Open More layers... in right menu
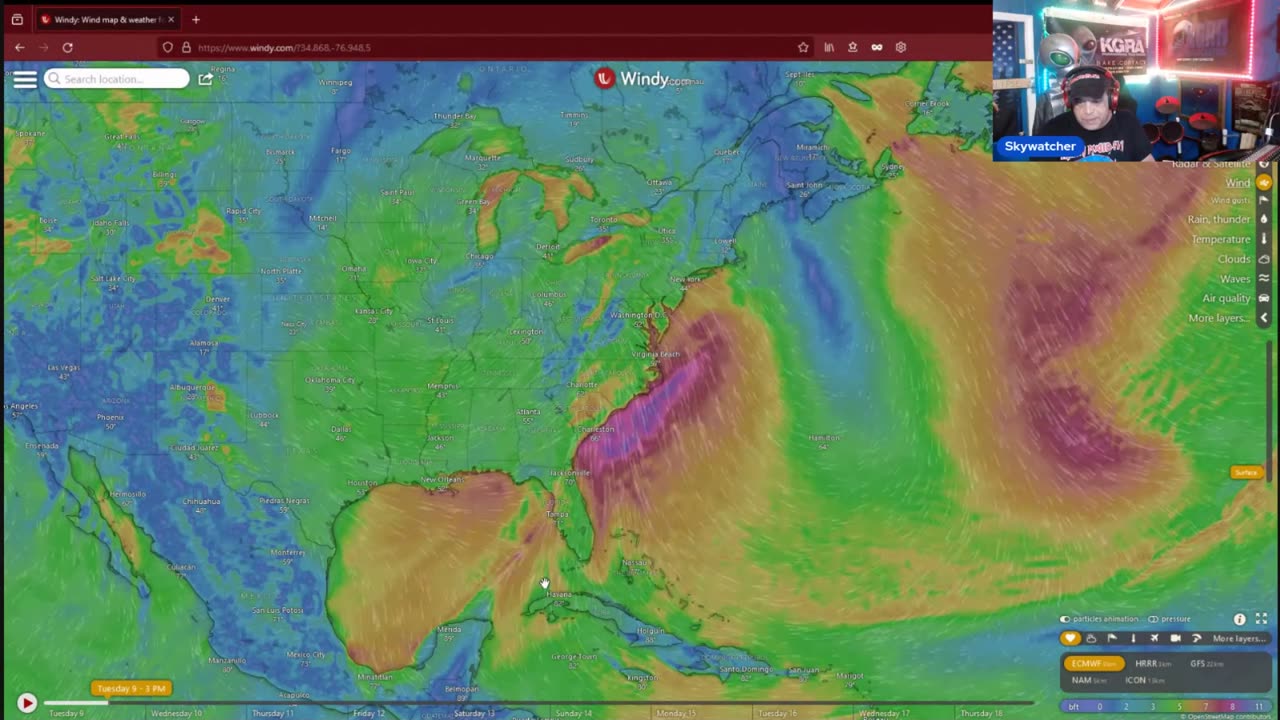Viewport: 1280px width, 720px height. click(x=1219, y=318)
